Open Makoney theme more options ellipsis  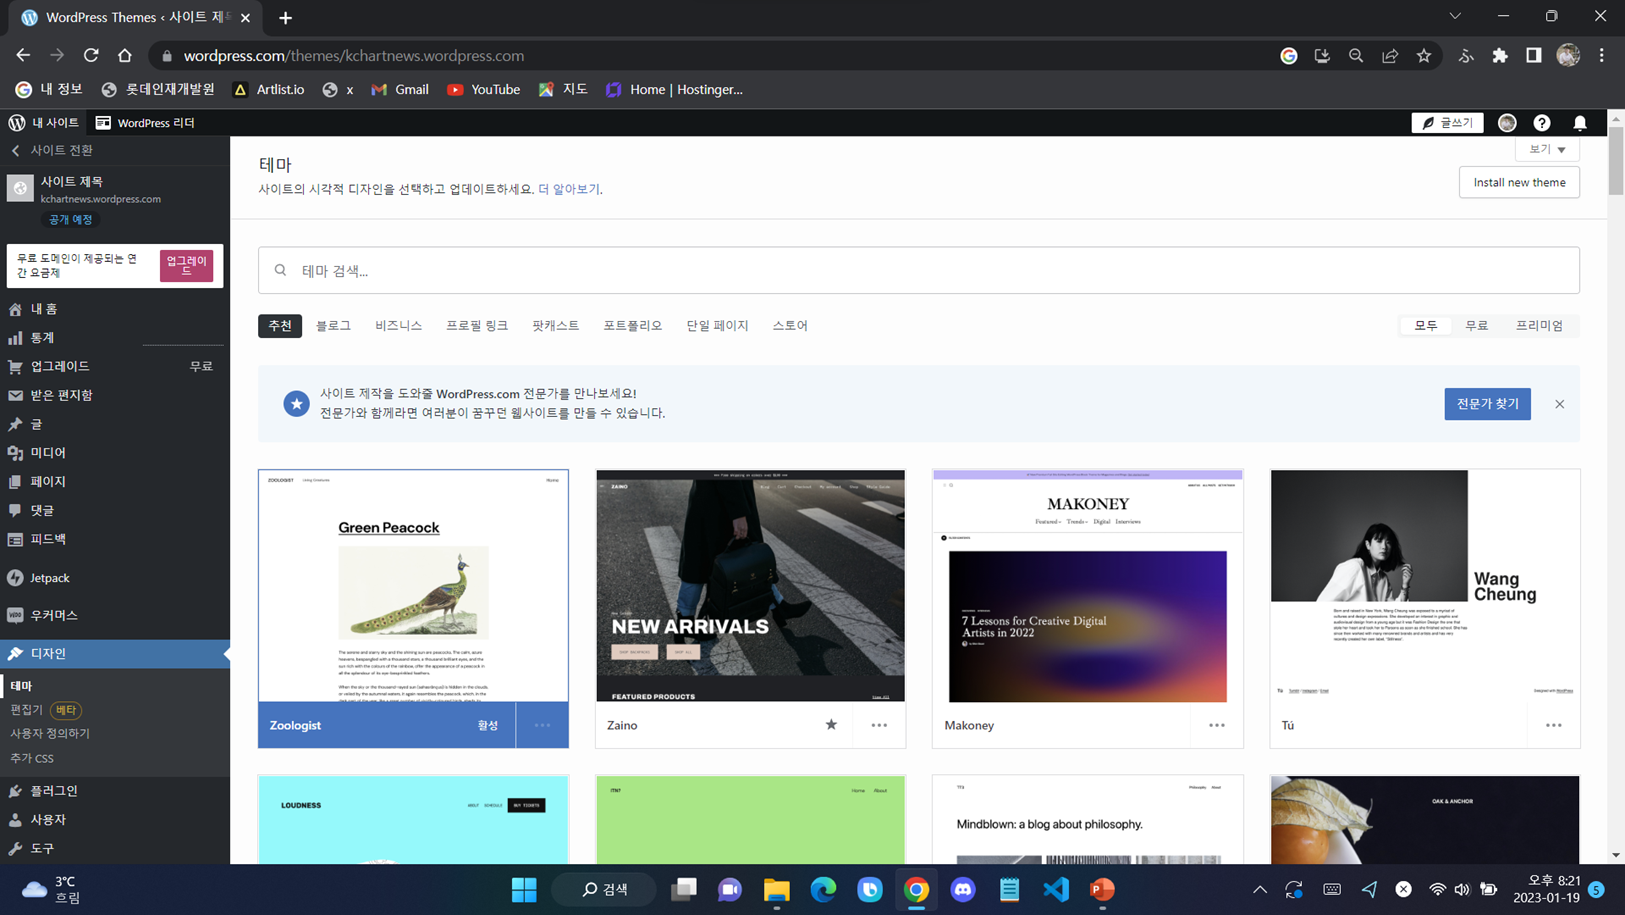coord(1216,725)
